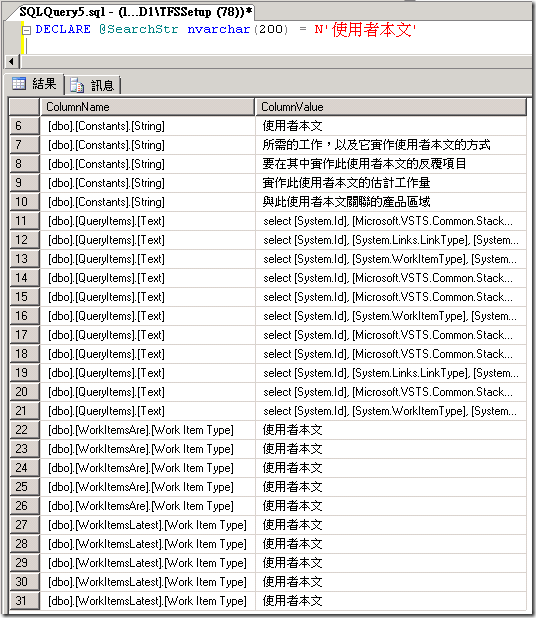This screenshot has width=536, height=618.
Task: Select row 29 ColumnName cell
Action: pyautogui.click(x=147, y=562)
